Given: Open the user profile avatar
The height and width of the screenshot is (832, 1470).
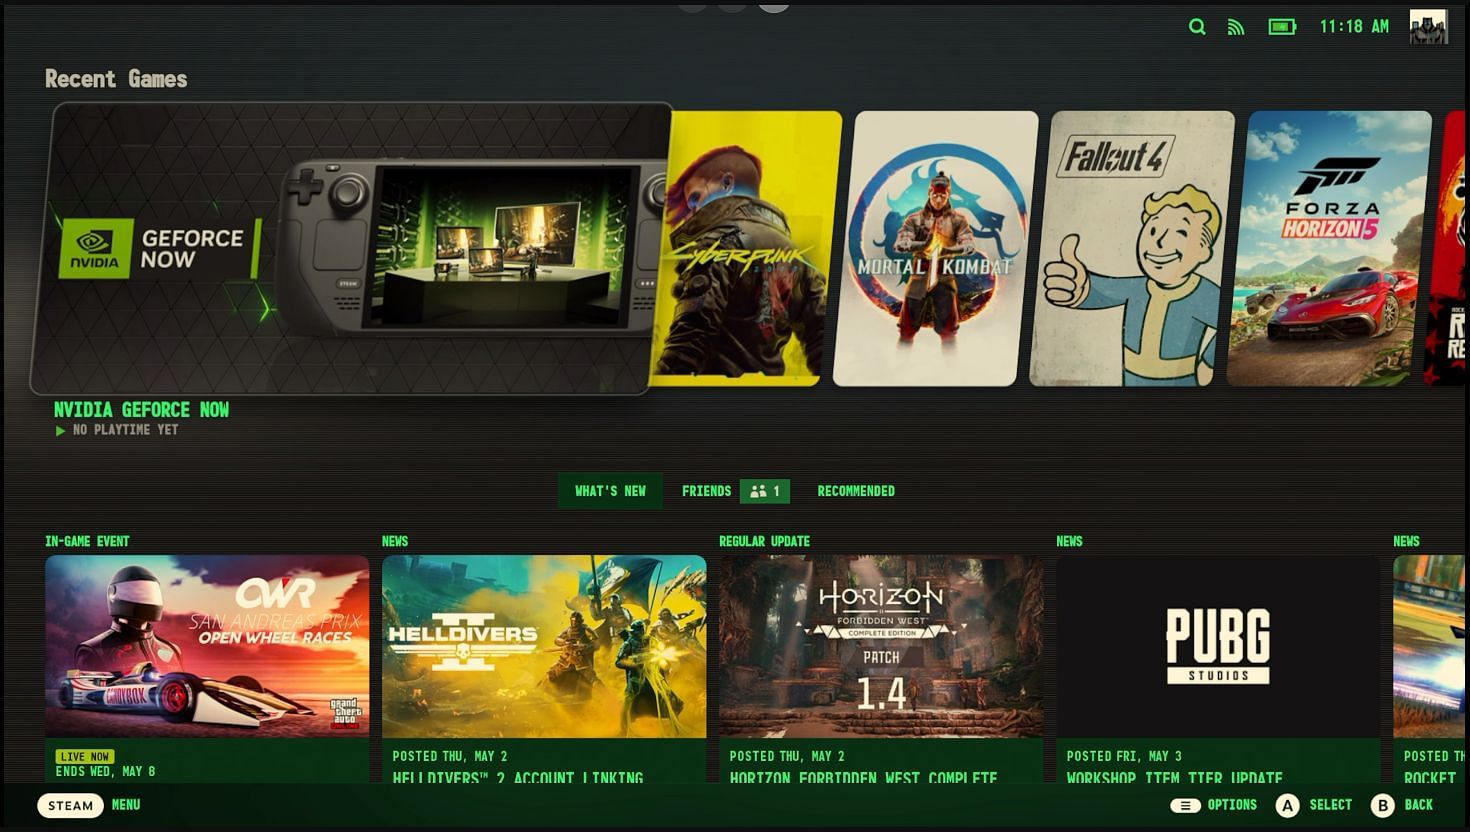Looking at the screenshot, I should click(x=1428, y=27).
